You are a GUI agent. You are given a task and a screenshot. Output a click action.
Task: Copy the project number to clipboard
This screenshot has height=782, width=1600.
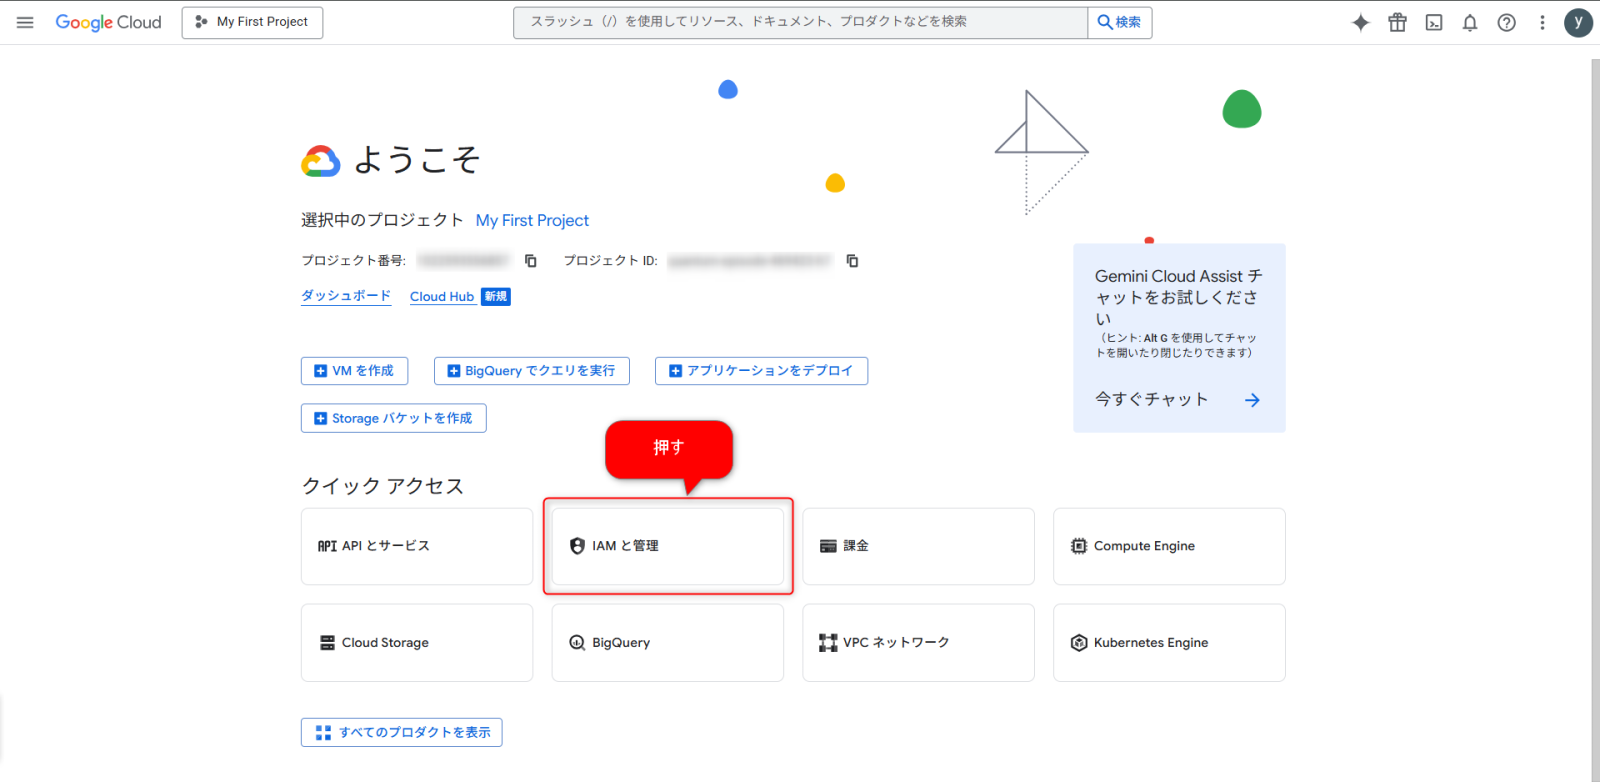(531, 261)
